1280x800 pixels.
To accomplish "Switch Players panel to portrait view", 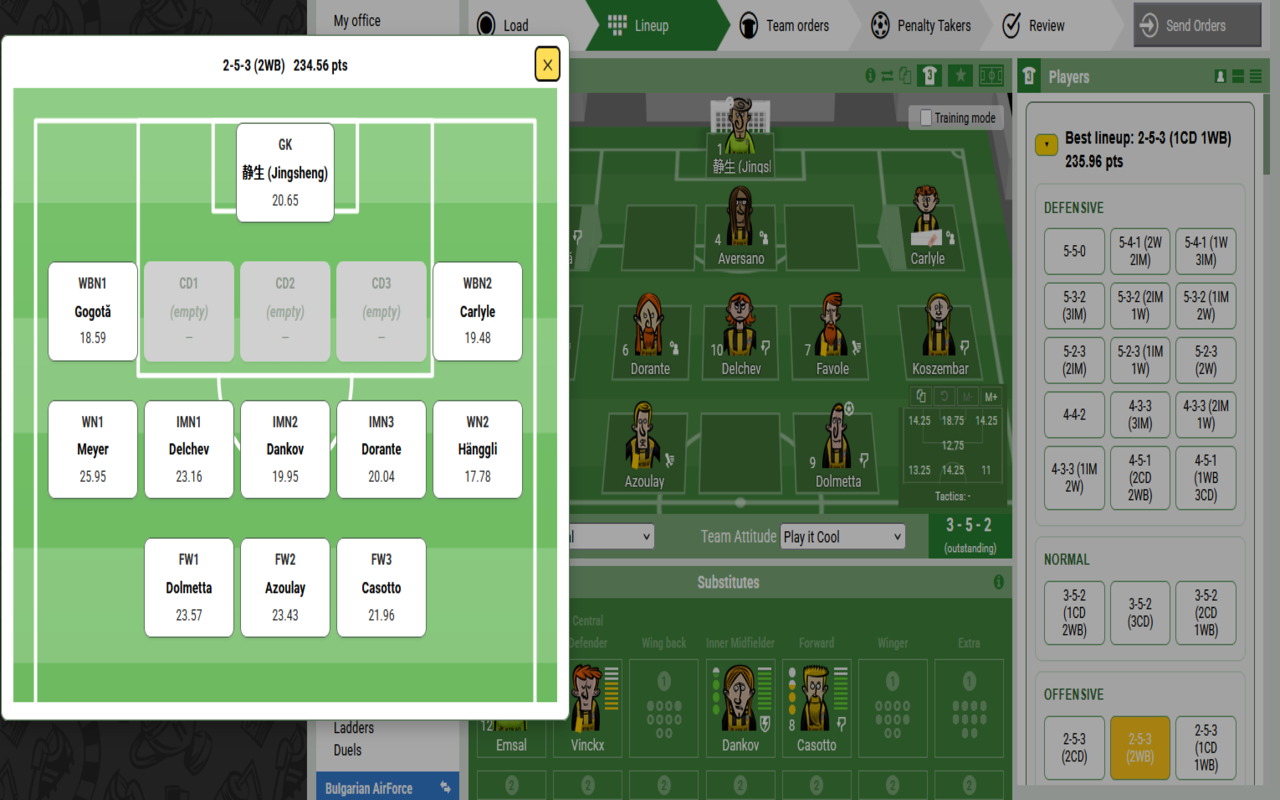I will click(x=1221, y=77).
